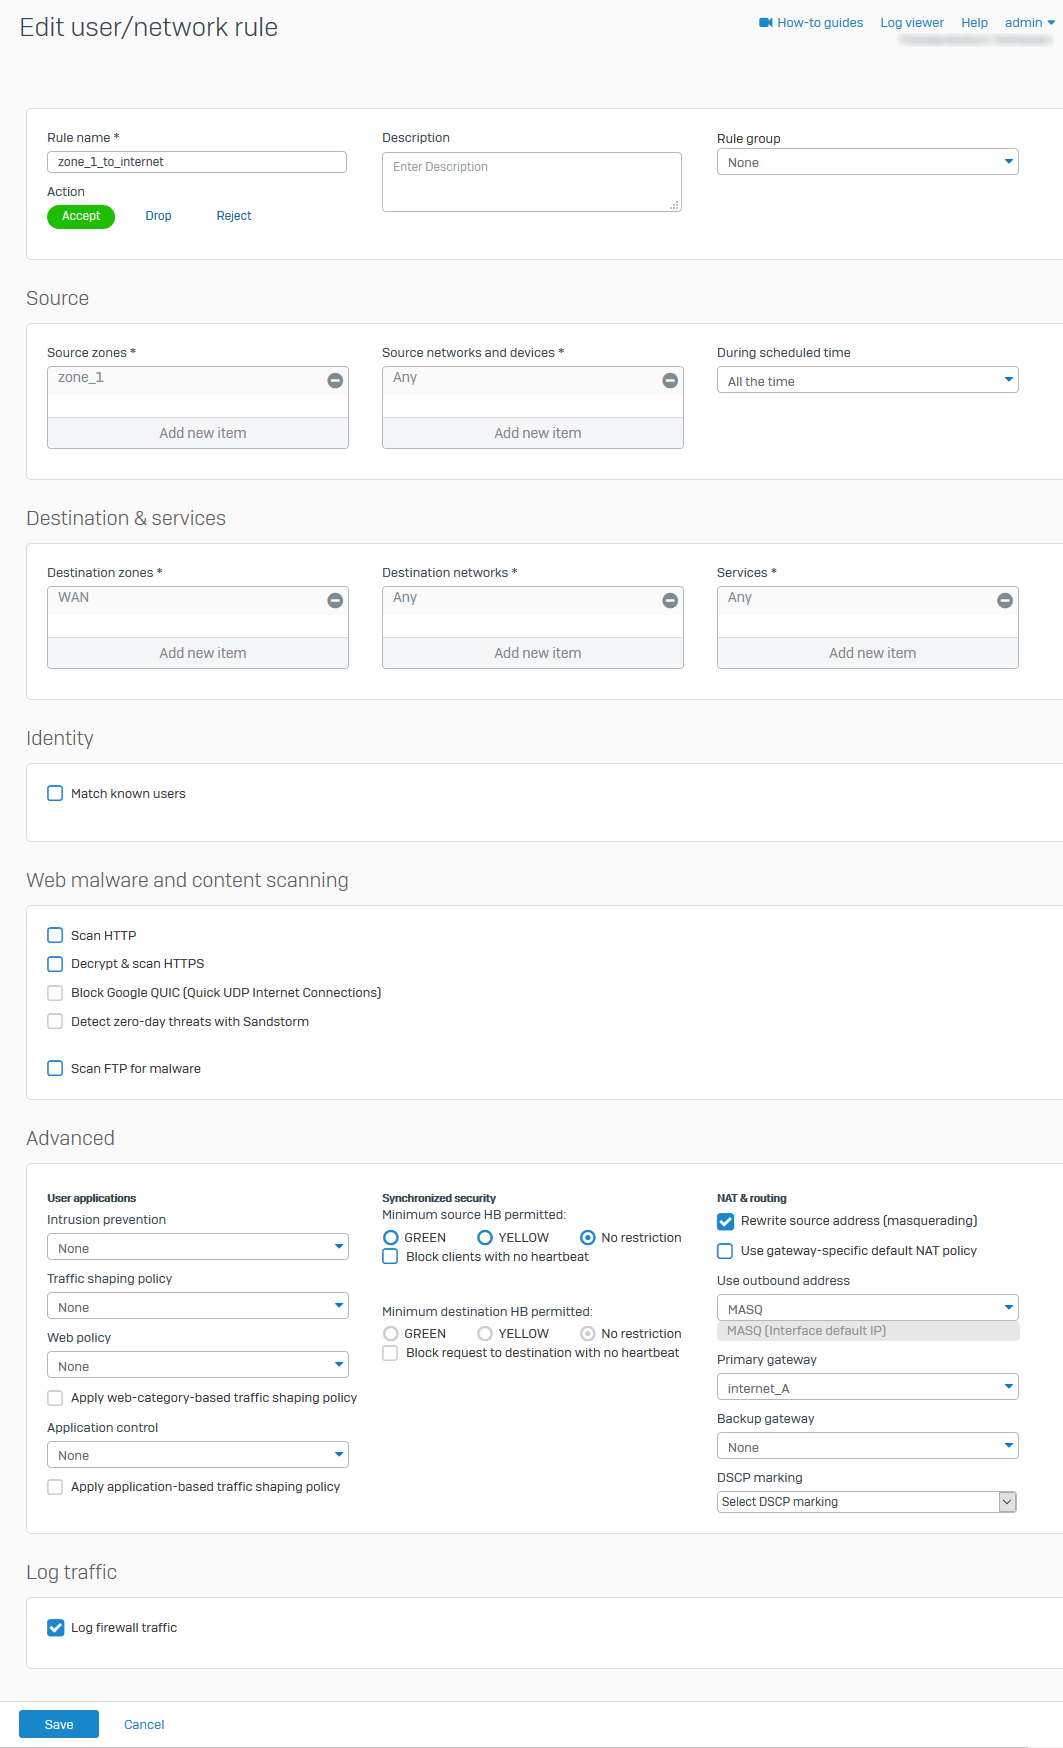Uncheck Log firewall traffic
The width and height of the screenshot is (1063, 1748).
pyautogui.click(x=56, y=1627)
